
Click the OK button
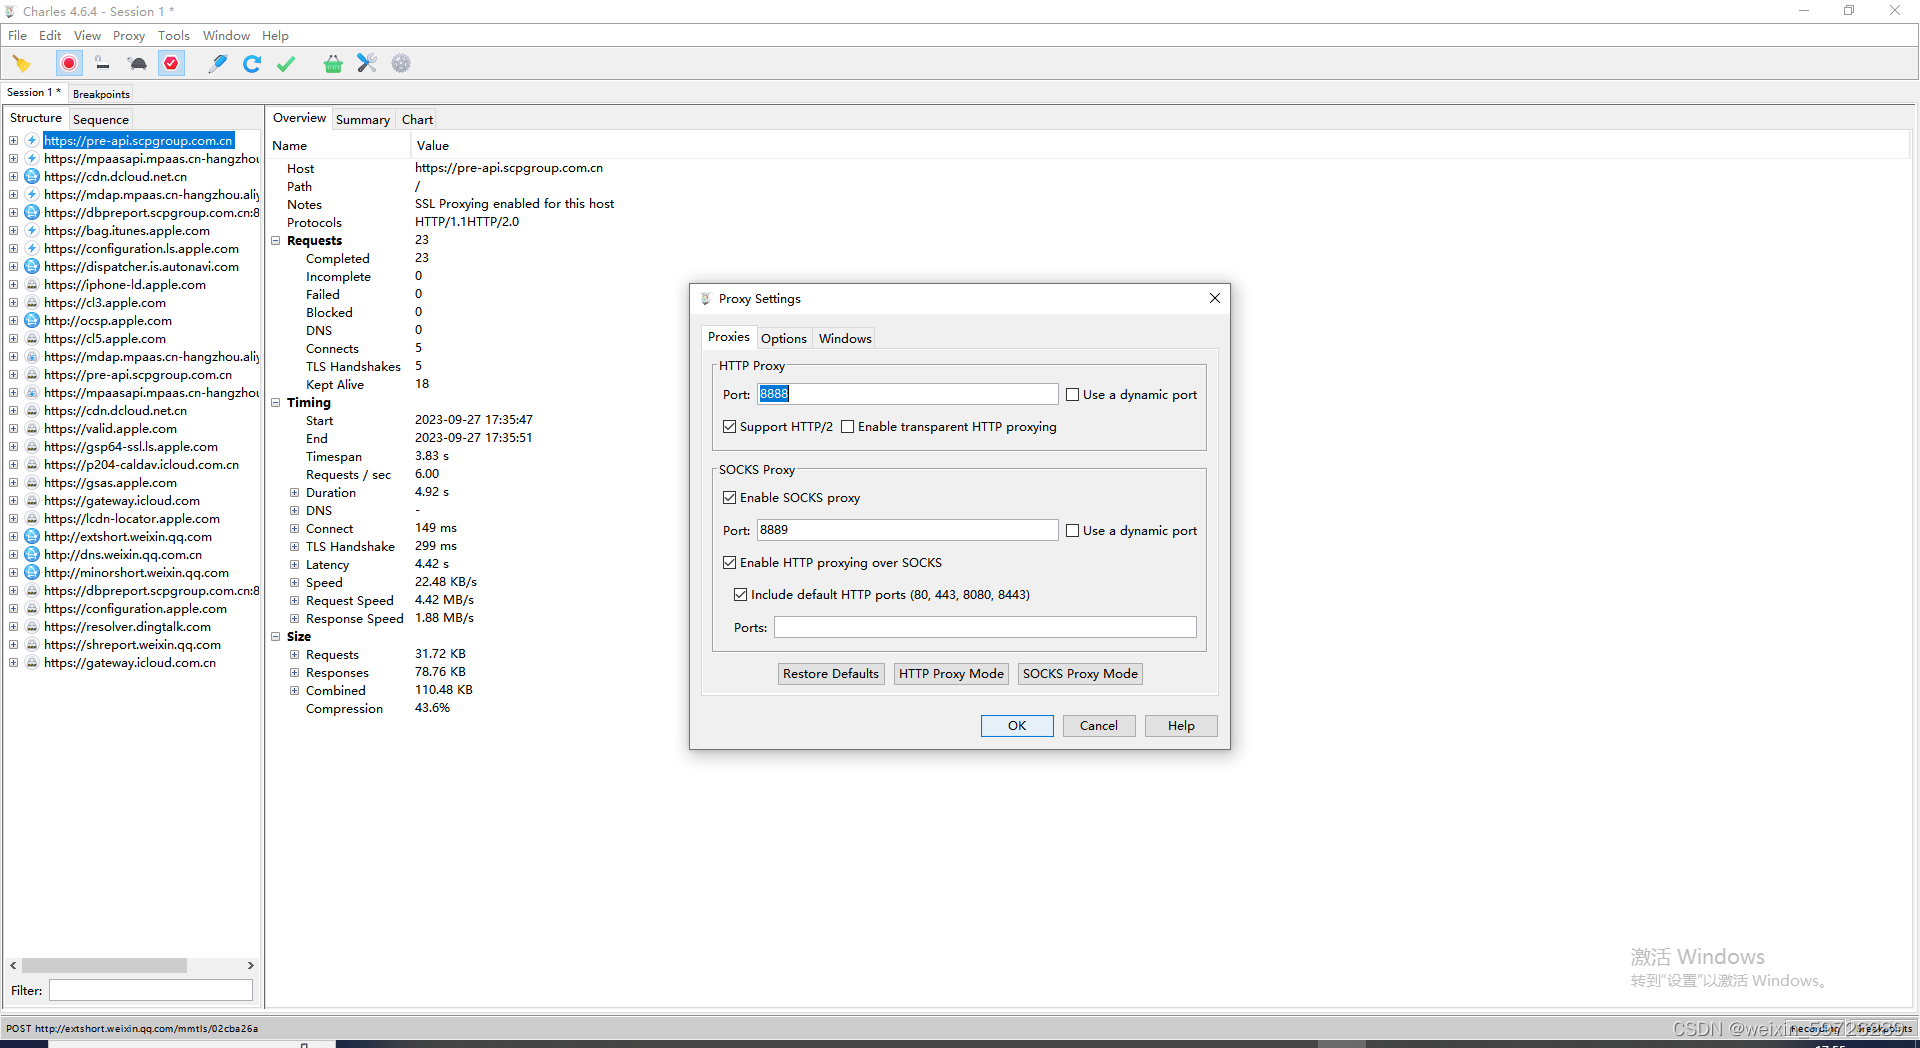[x=1017, y=726]
